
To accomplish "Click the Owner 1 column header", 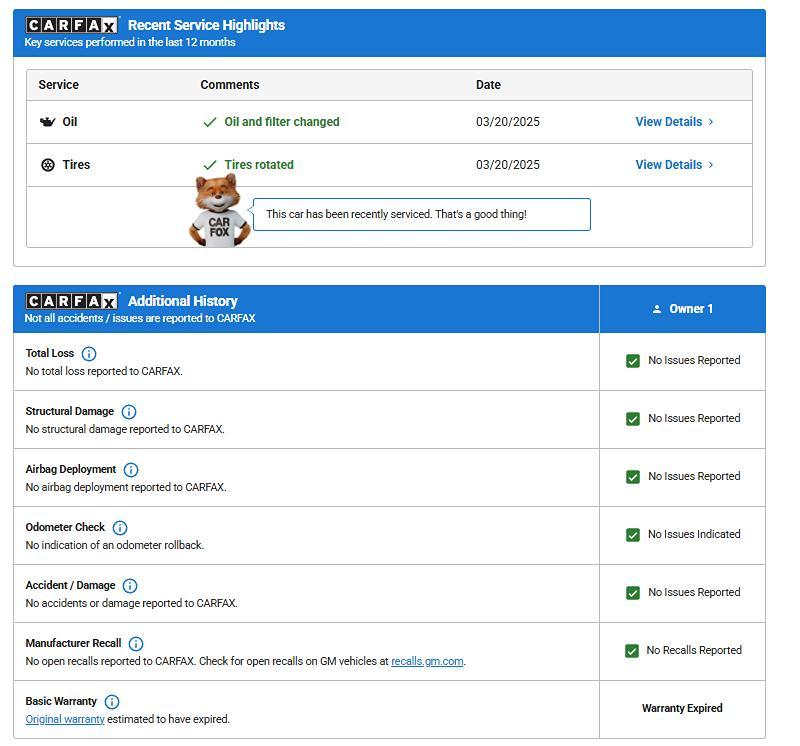I will click(683, 309).
